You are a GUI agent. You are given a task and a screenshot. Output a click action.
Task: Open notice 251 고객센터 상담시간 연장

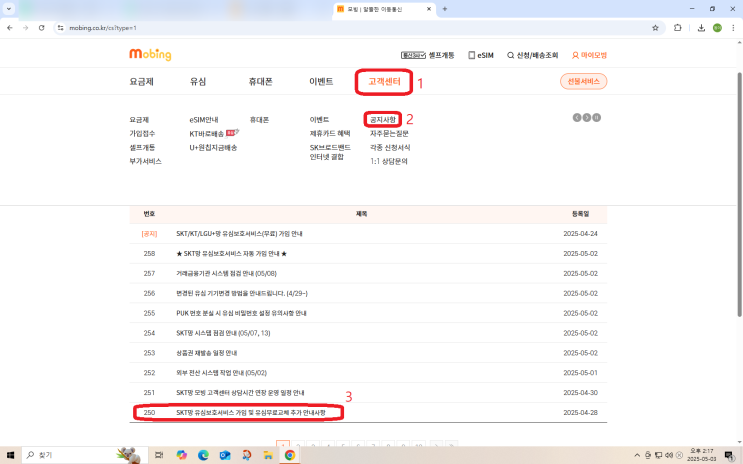(240, 393)
